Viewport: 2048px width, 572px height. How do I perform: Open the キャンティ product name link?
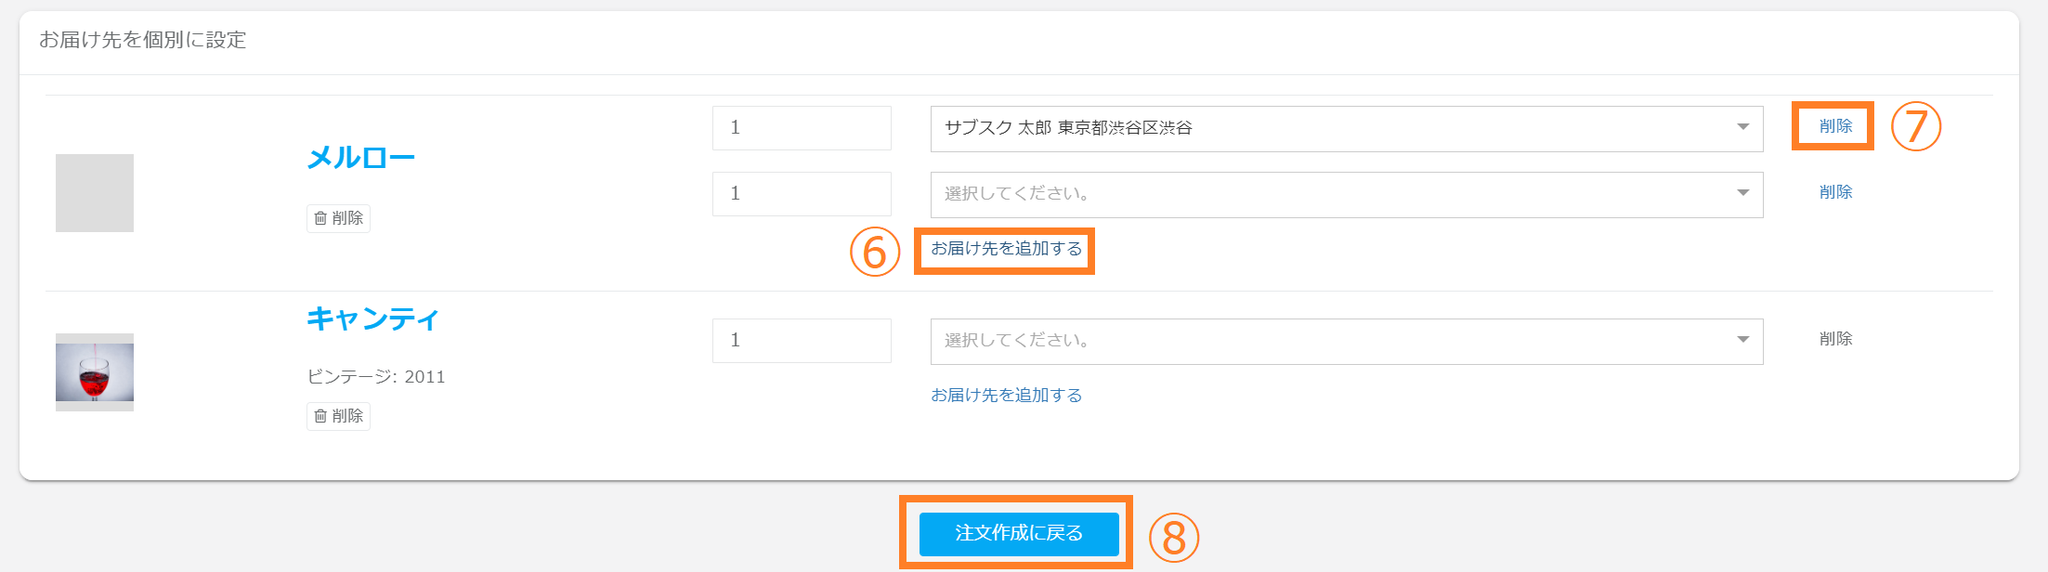click(x=372, y=319)
